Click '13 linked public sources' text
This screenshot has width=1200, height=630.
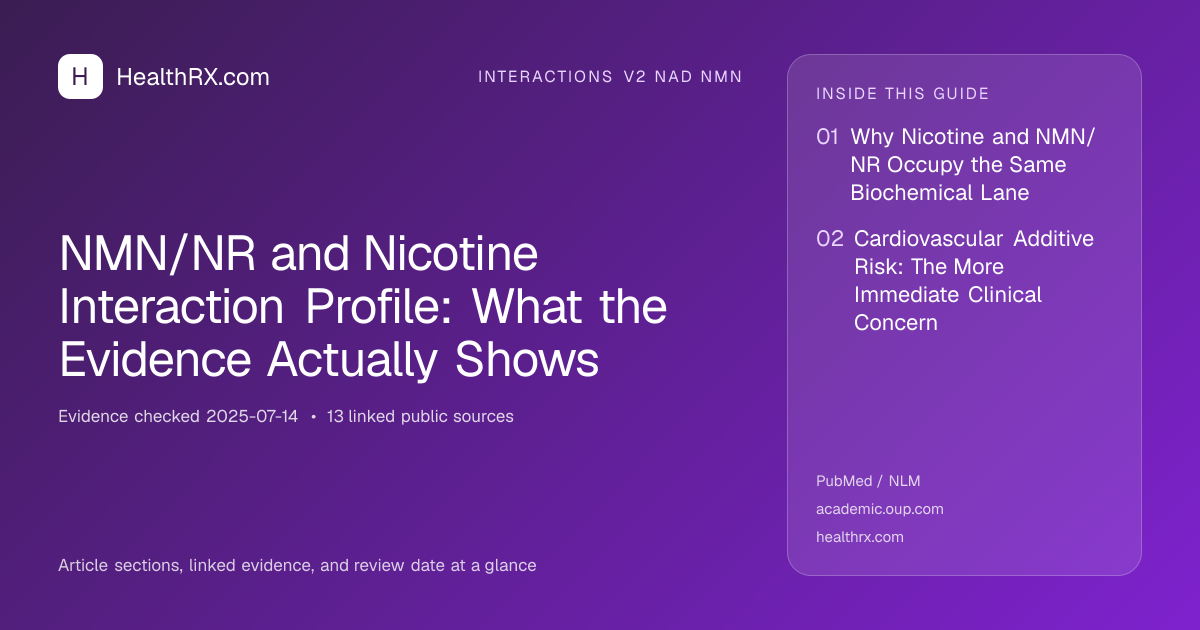420,416
